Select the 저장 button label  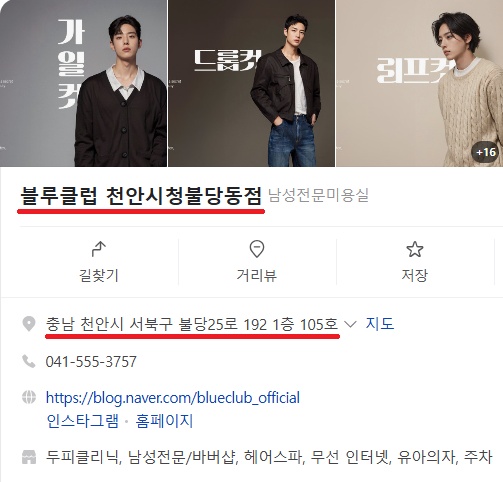point(414,276)
